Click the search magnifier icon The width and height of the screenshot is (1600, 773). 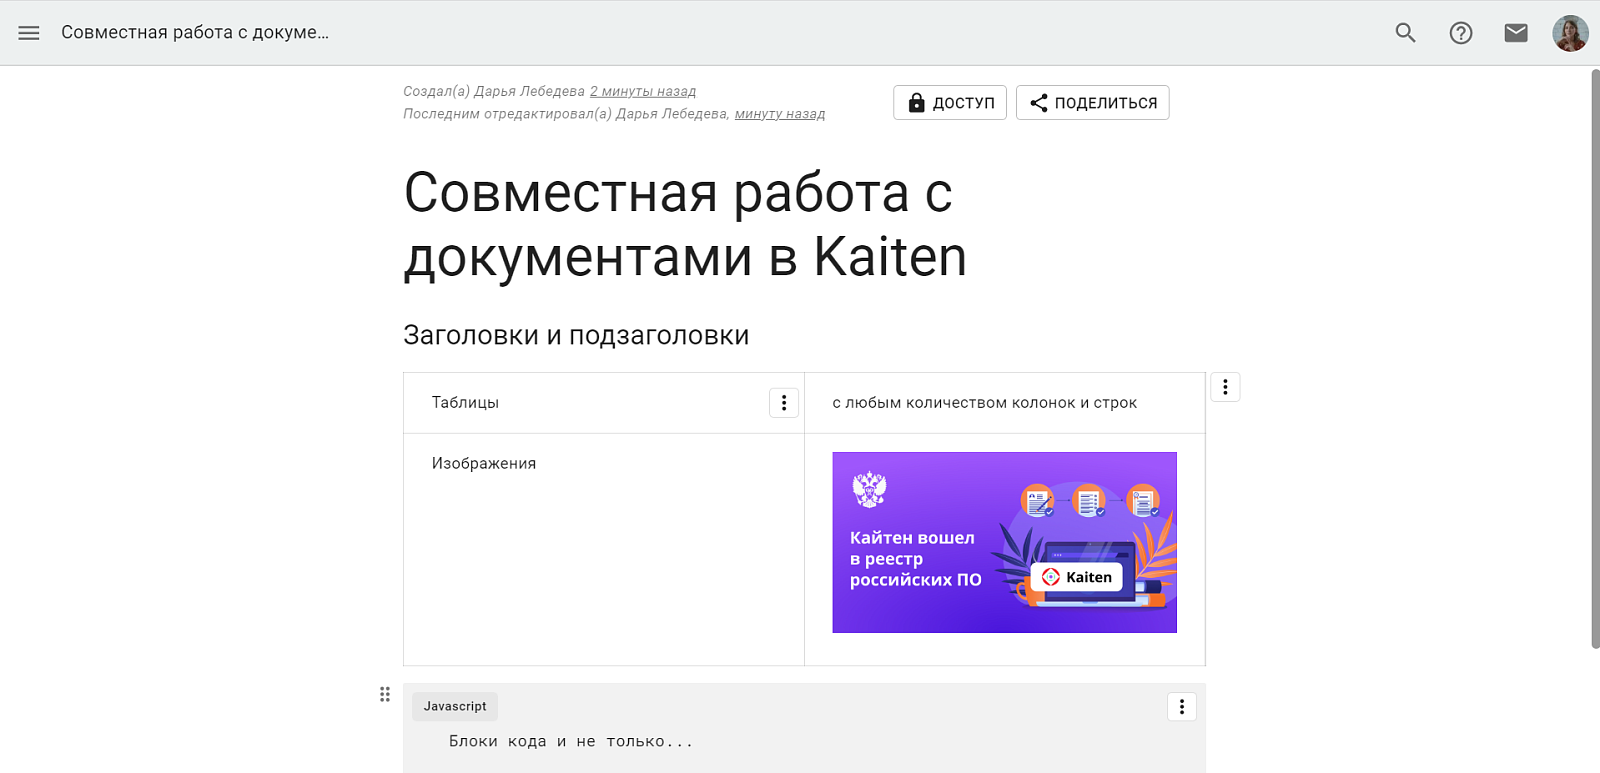(1405, 33)
